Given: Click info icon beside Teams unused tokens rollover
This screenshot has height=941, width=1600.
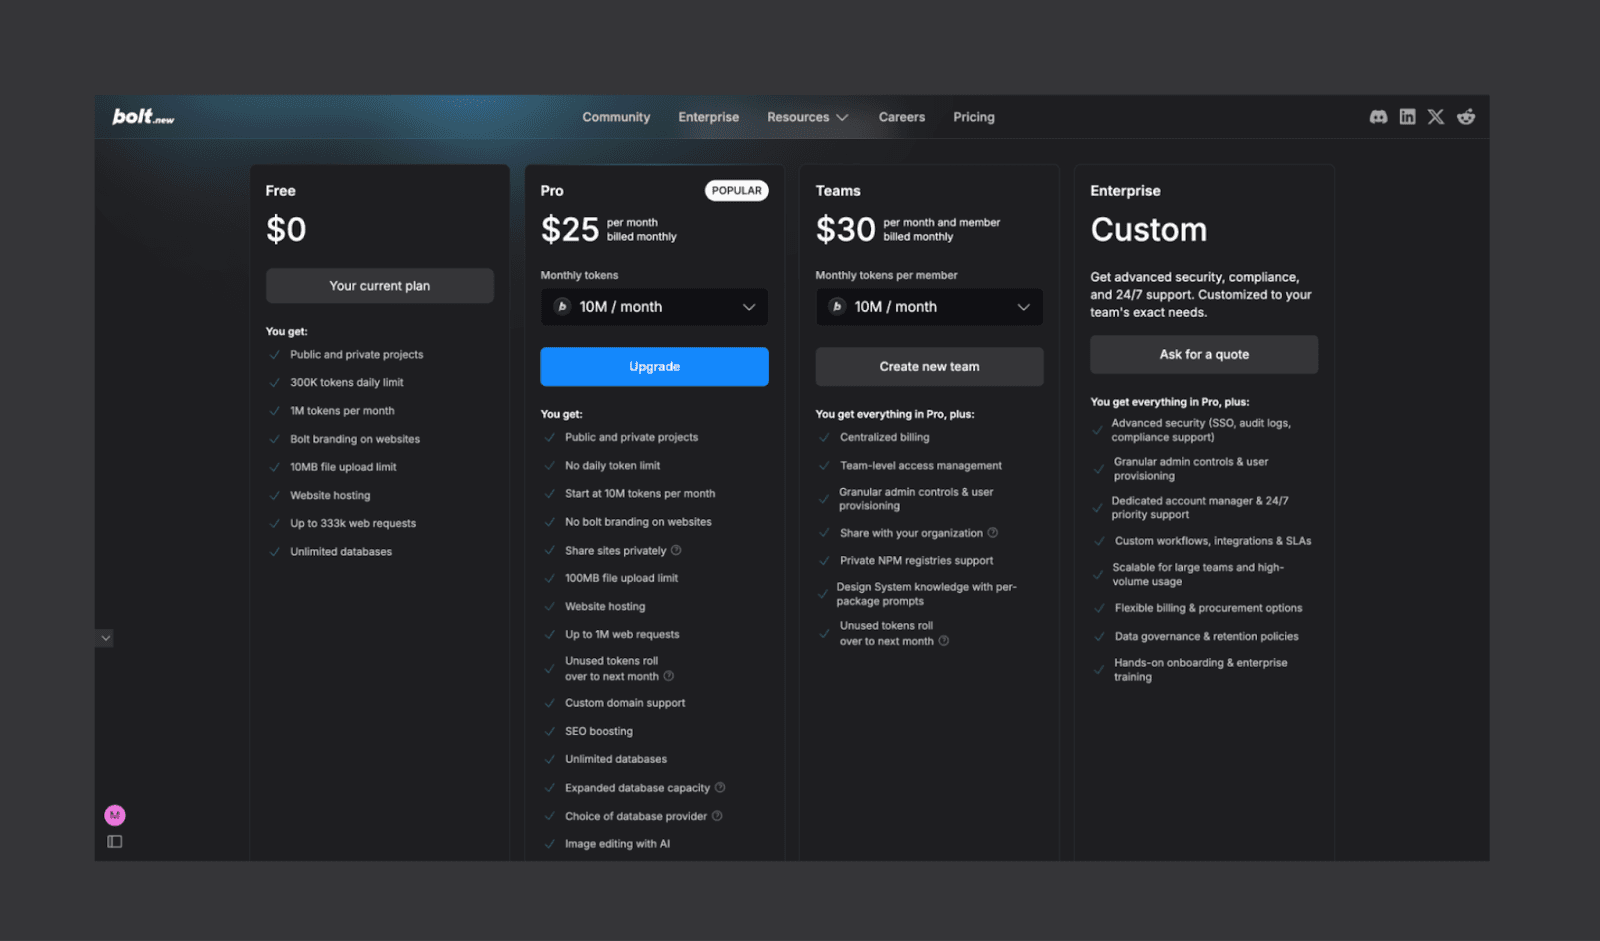Looking at the screenshot, I should [x=944, y=641].
